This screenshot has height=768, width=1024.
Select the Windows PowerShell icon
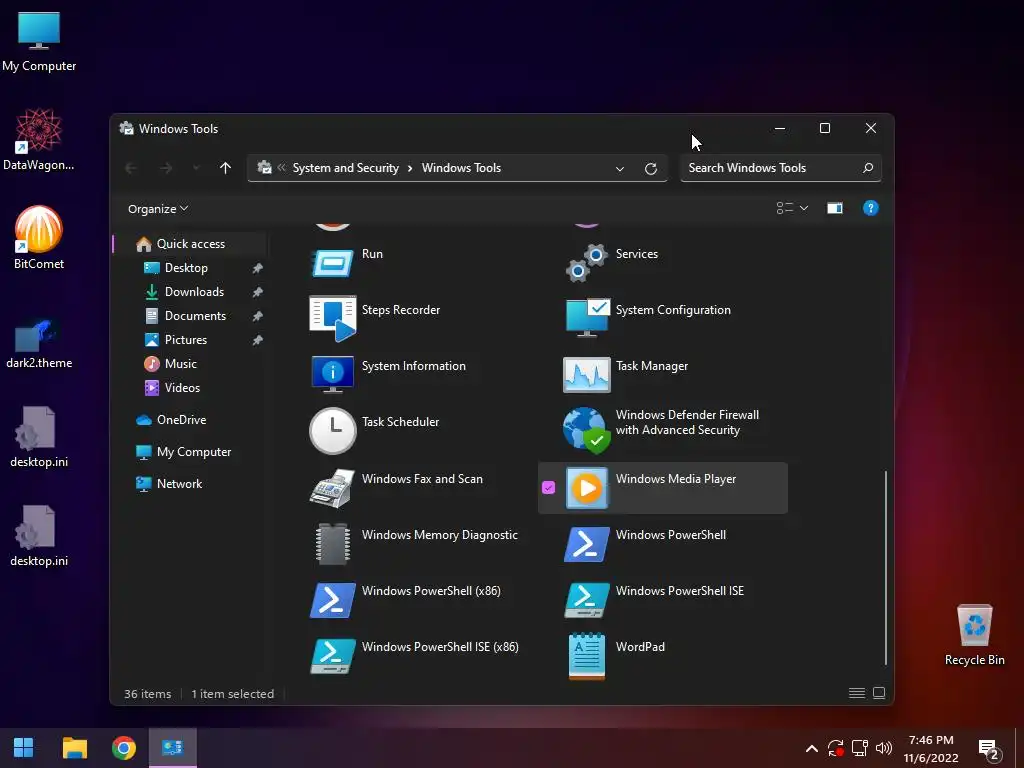click(586, 544)
